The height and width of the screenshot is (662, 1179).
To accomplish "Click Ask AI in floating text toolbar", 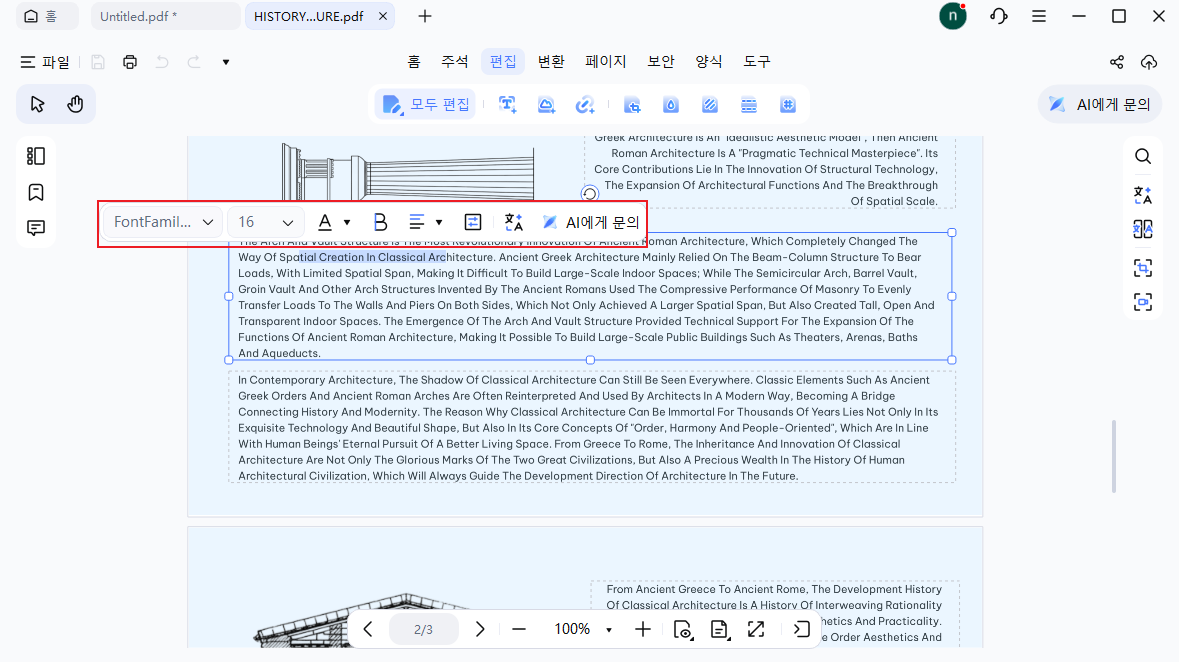I will [591, 222].
